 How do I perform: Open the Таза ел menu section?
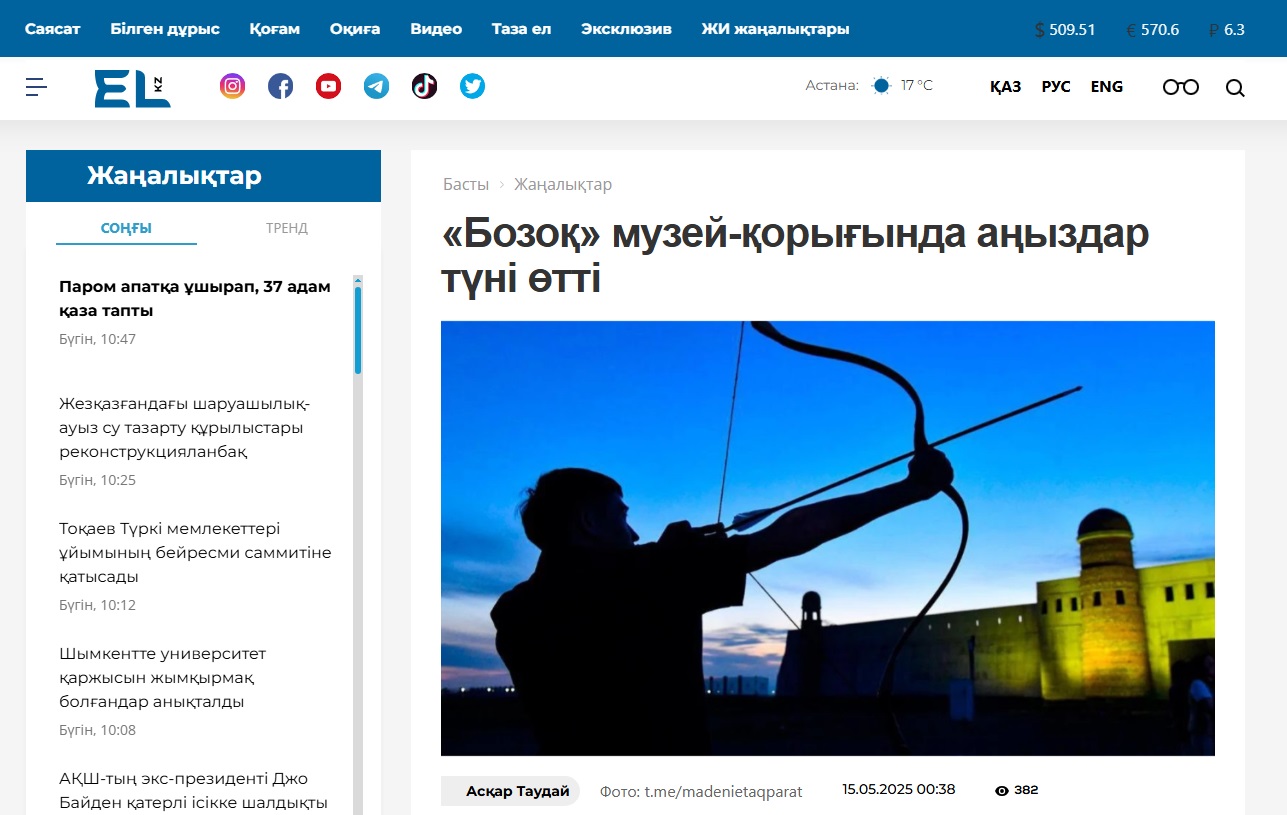(x=522, y=29)
